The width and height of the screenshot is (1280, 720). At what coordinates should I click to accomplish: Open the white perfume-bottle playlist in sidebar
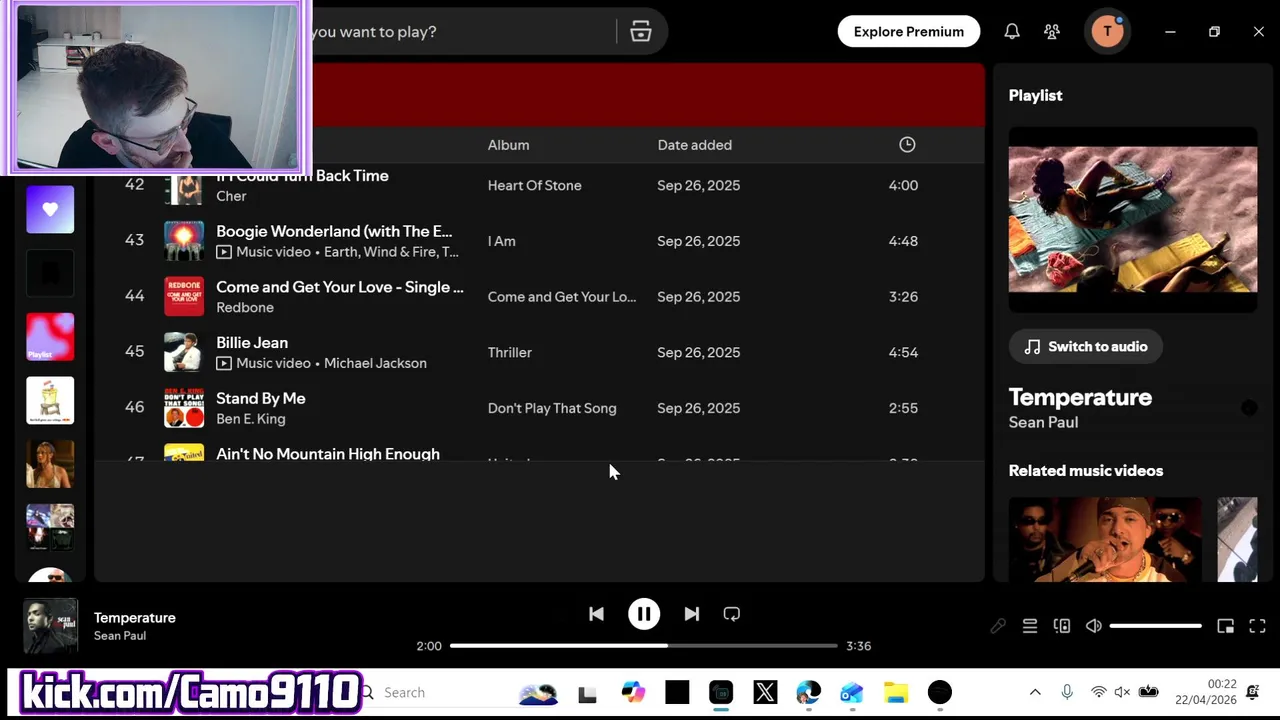coord(50,401)
